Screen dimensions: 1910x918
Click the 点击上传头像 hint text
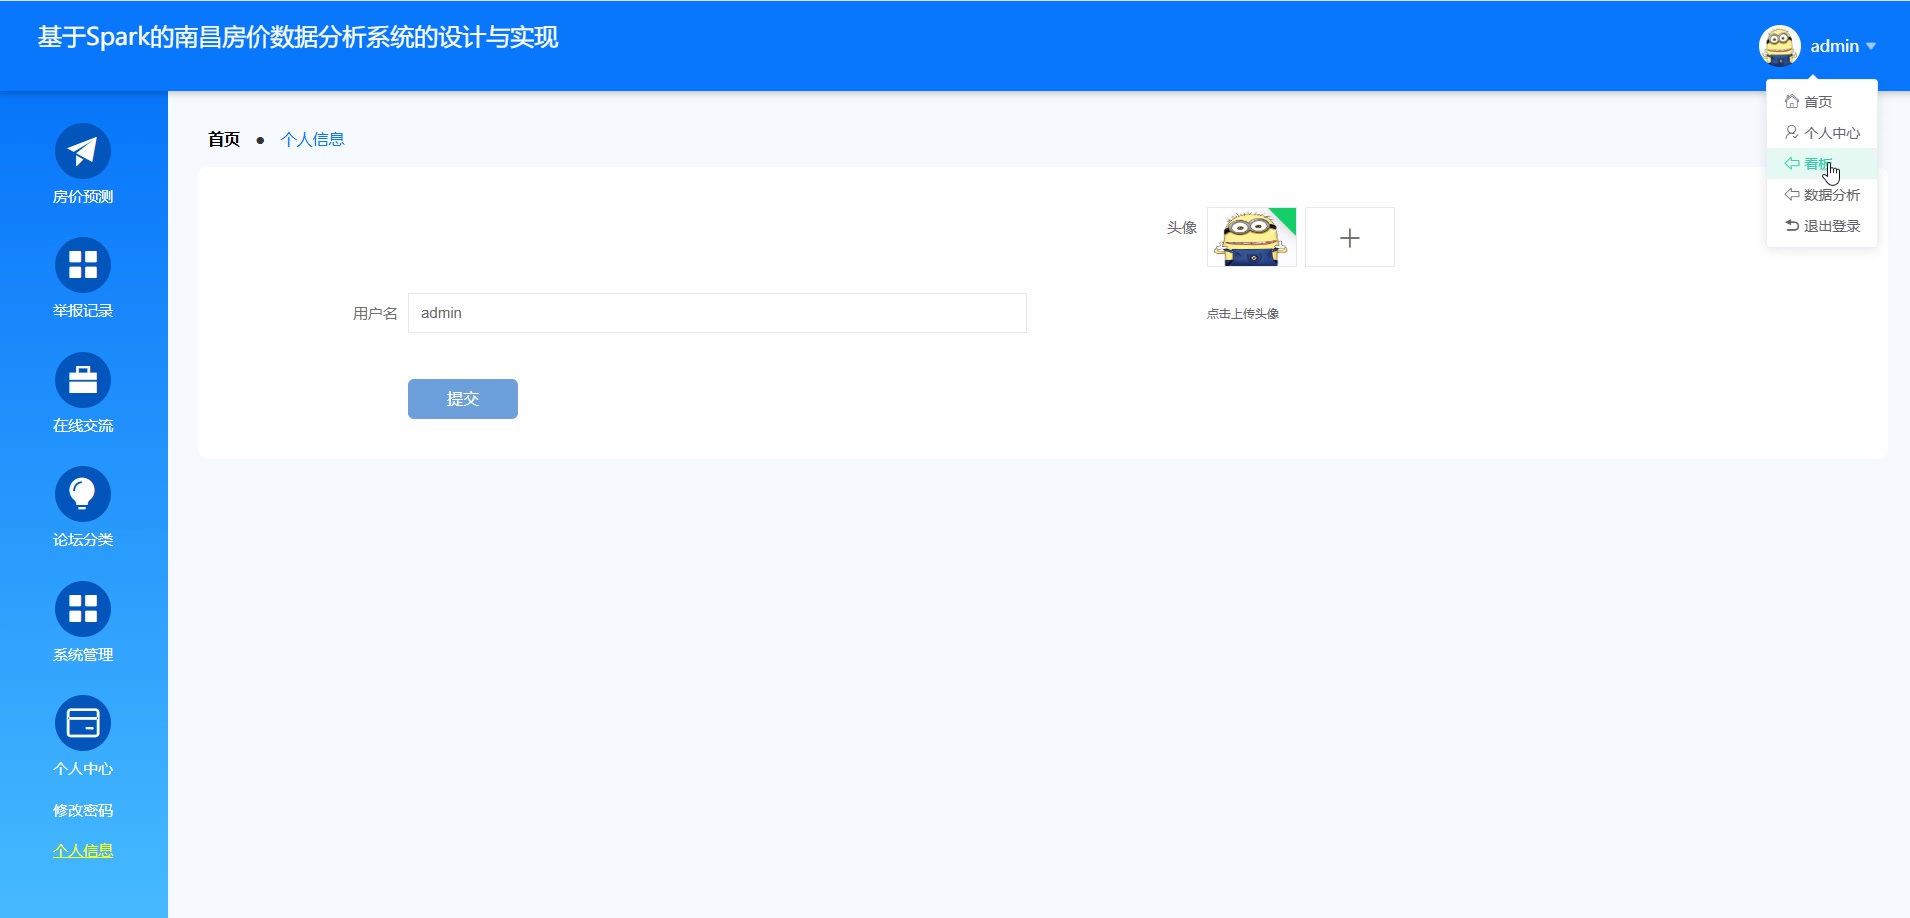(1243, 314)
